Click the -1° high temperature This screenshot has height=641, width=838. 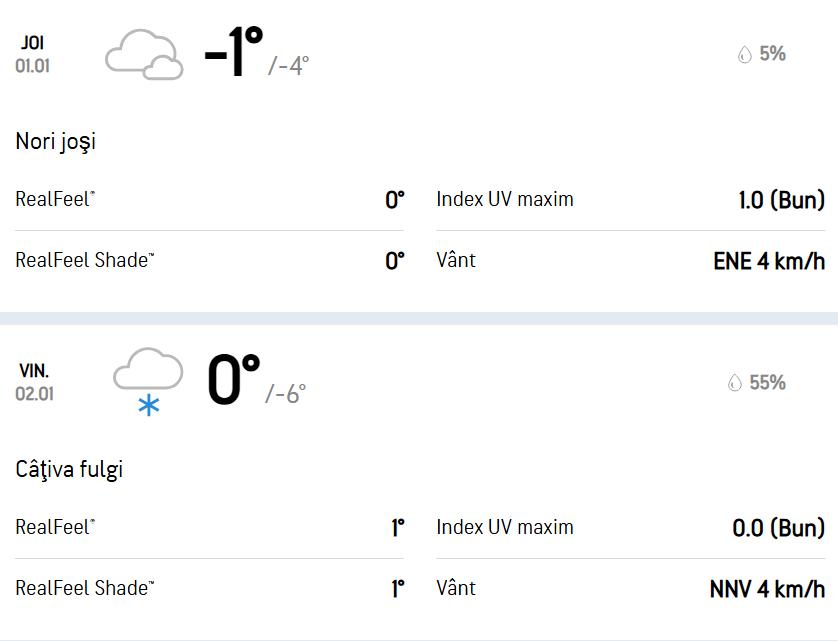tap(233, 53)
